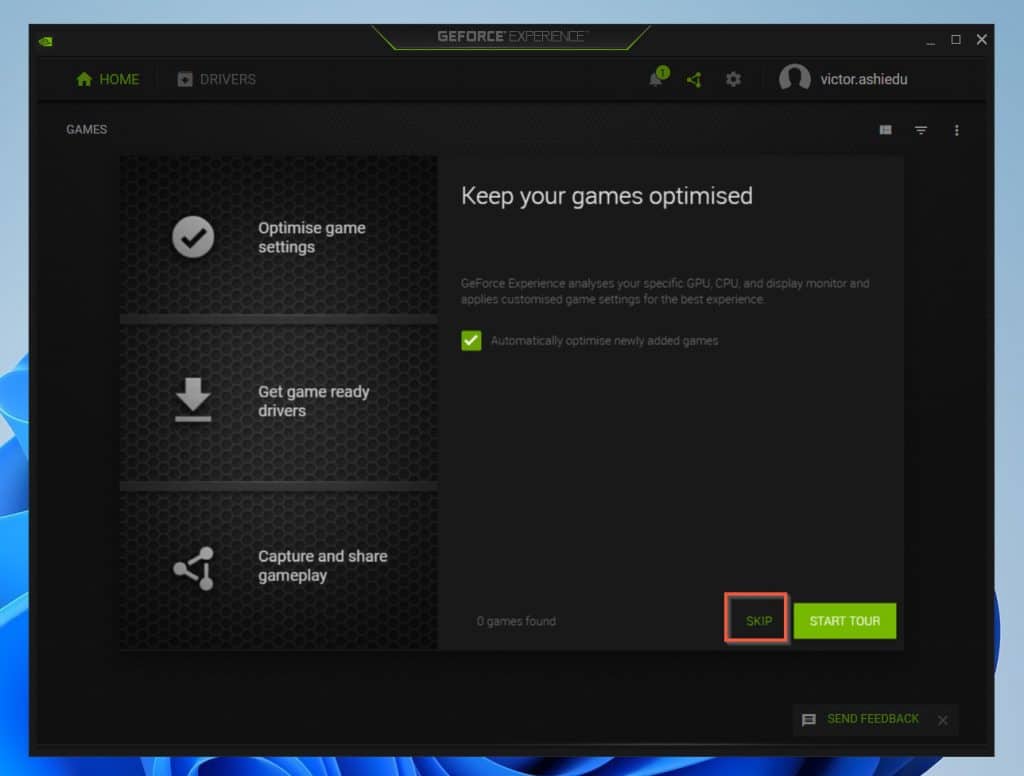This screenshot has width=1024, height=776.
Task: Click the 0 games found text
Action: coord(516,621)
